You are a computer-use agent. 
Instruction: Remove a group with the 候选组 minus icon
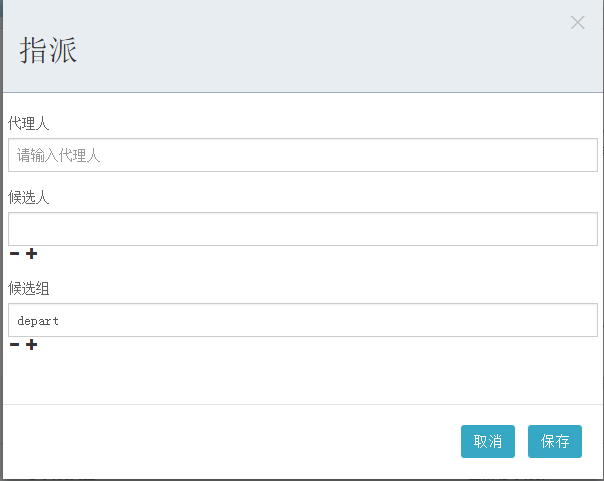point(14,345)
